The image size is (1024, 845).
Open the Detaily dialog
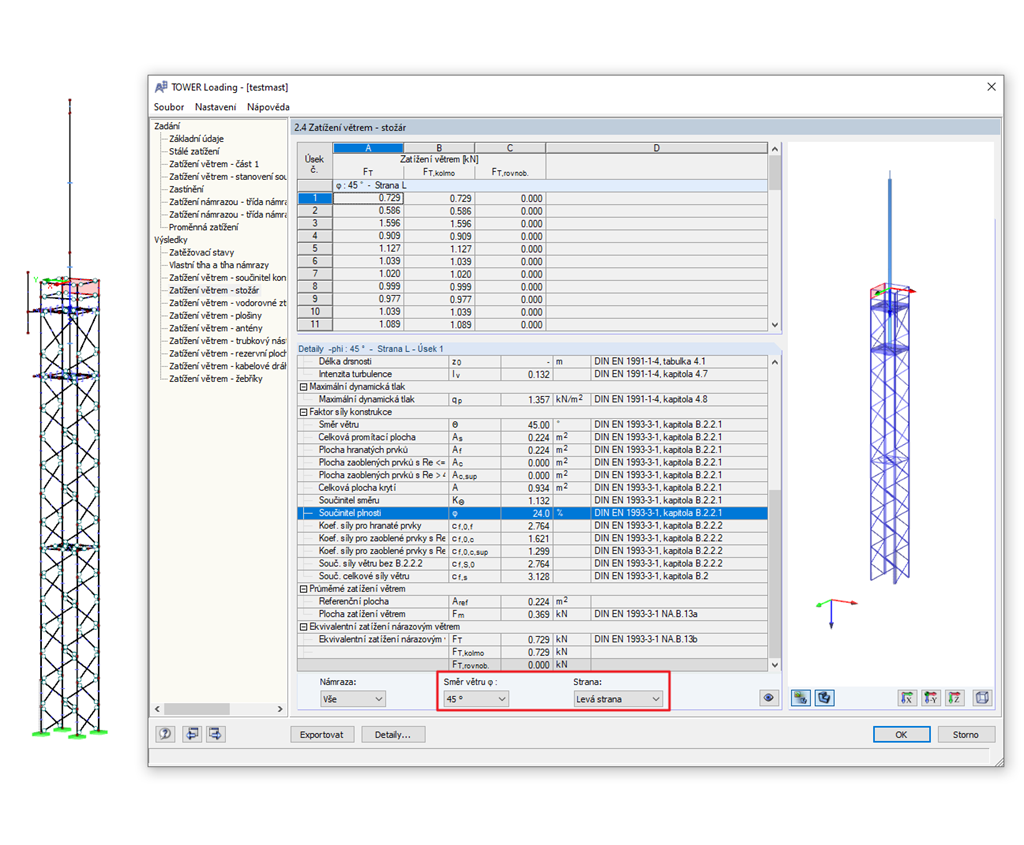395,734
